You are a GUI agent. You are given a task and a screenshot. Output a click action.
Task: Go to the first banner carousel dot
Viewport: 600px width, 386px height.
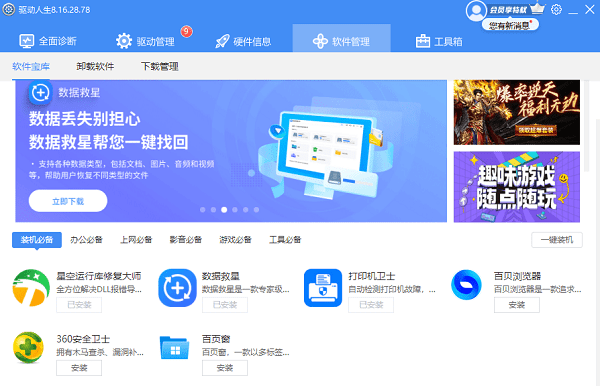(x=203, y=210)
